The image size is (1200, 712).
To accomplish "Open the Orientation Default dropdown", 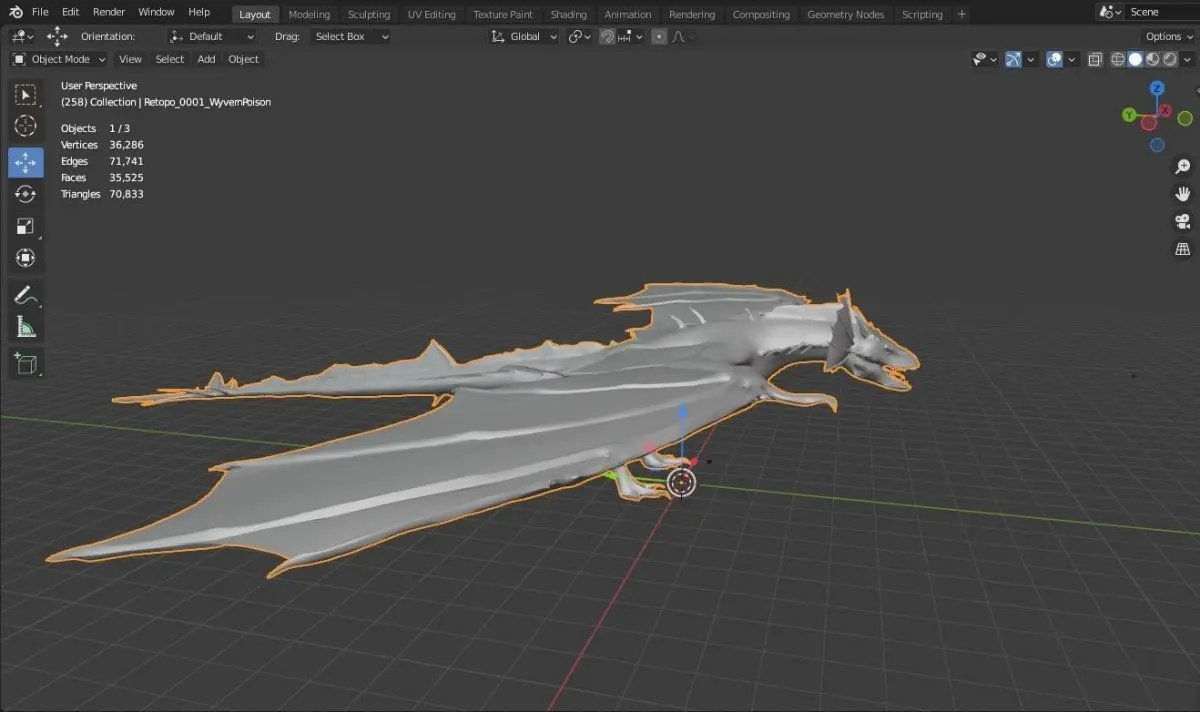I will [x=211, y=36].
